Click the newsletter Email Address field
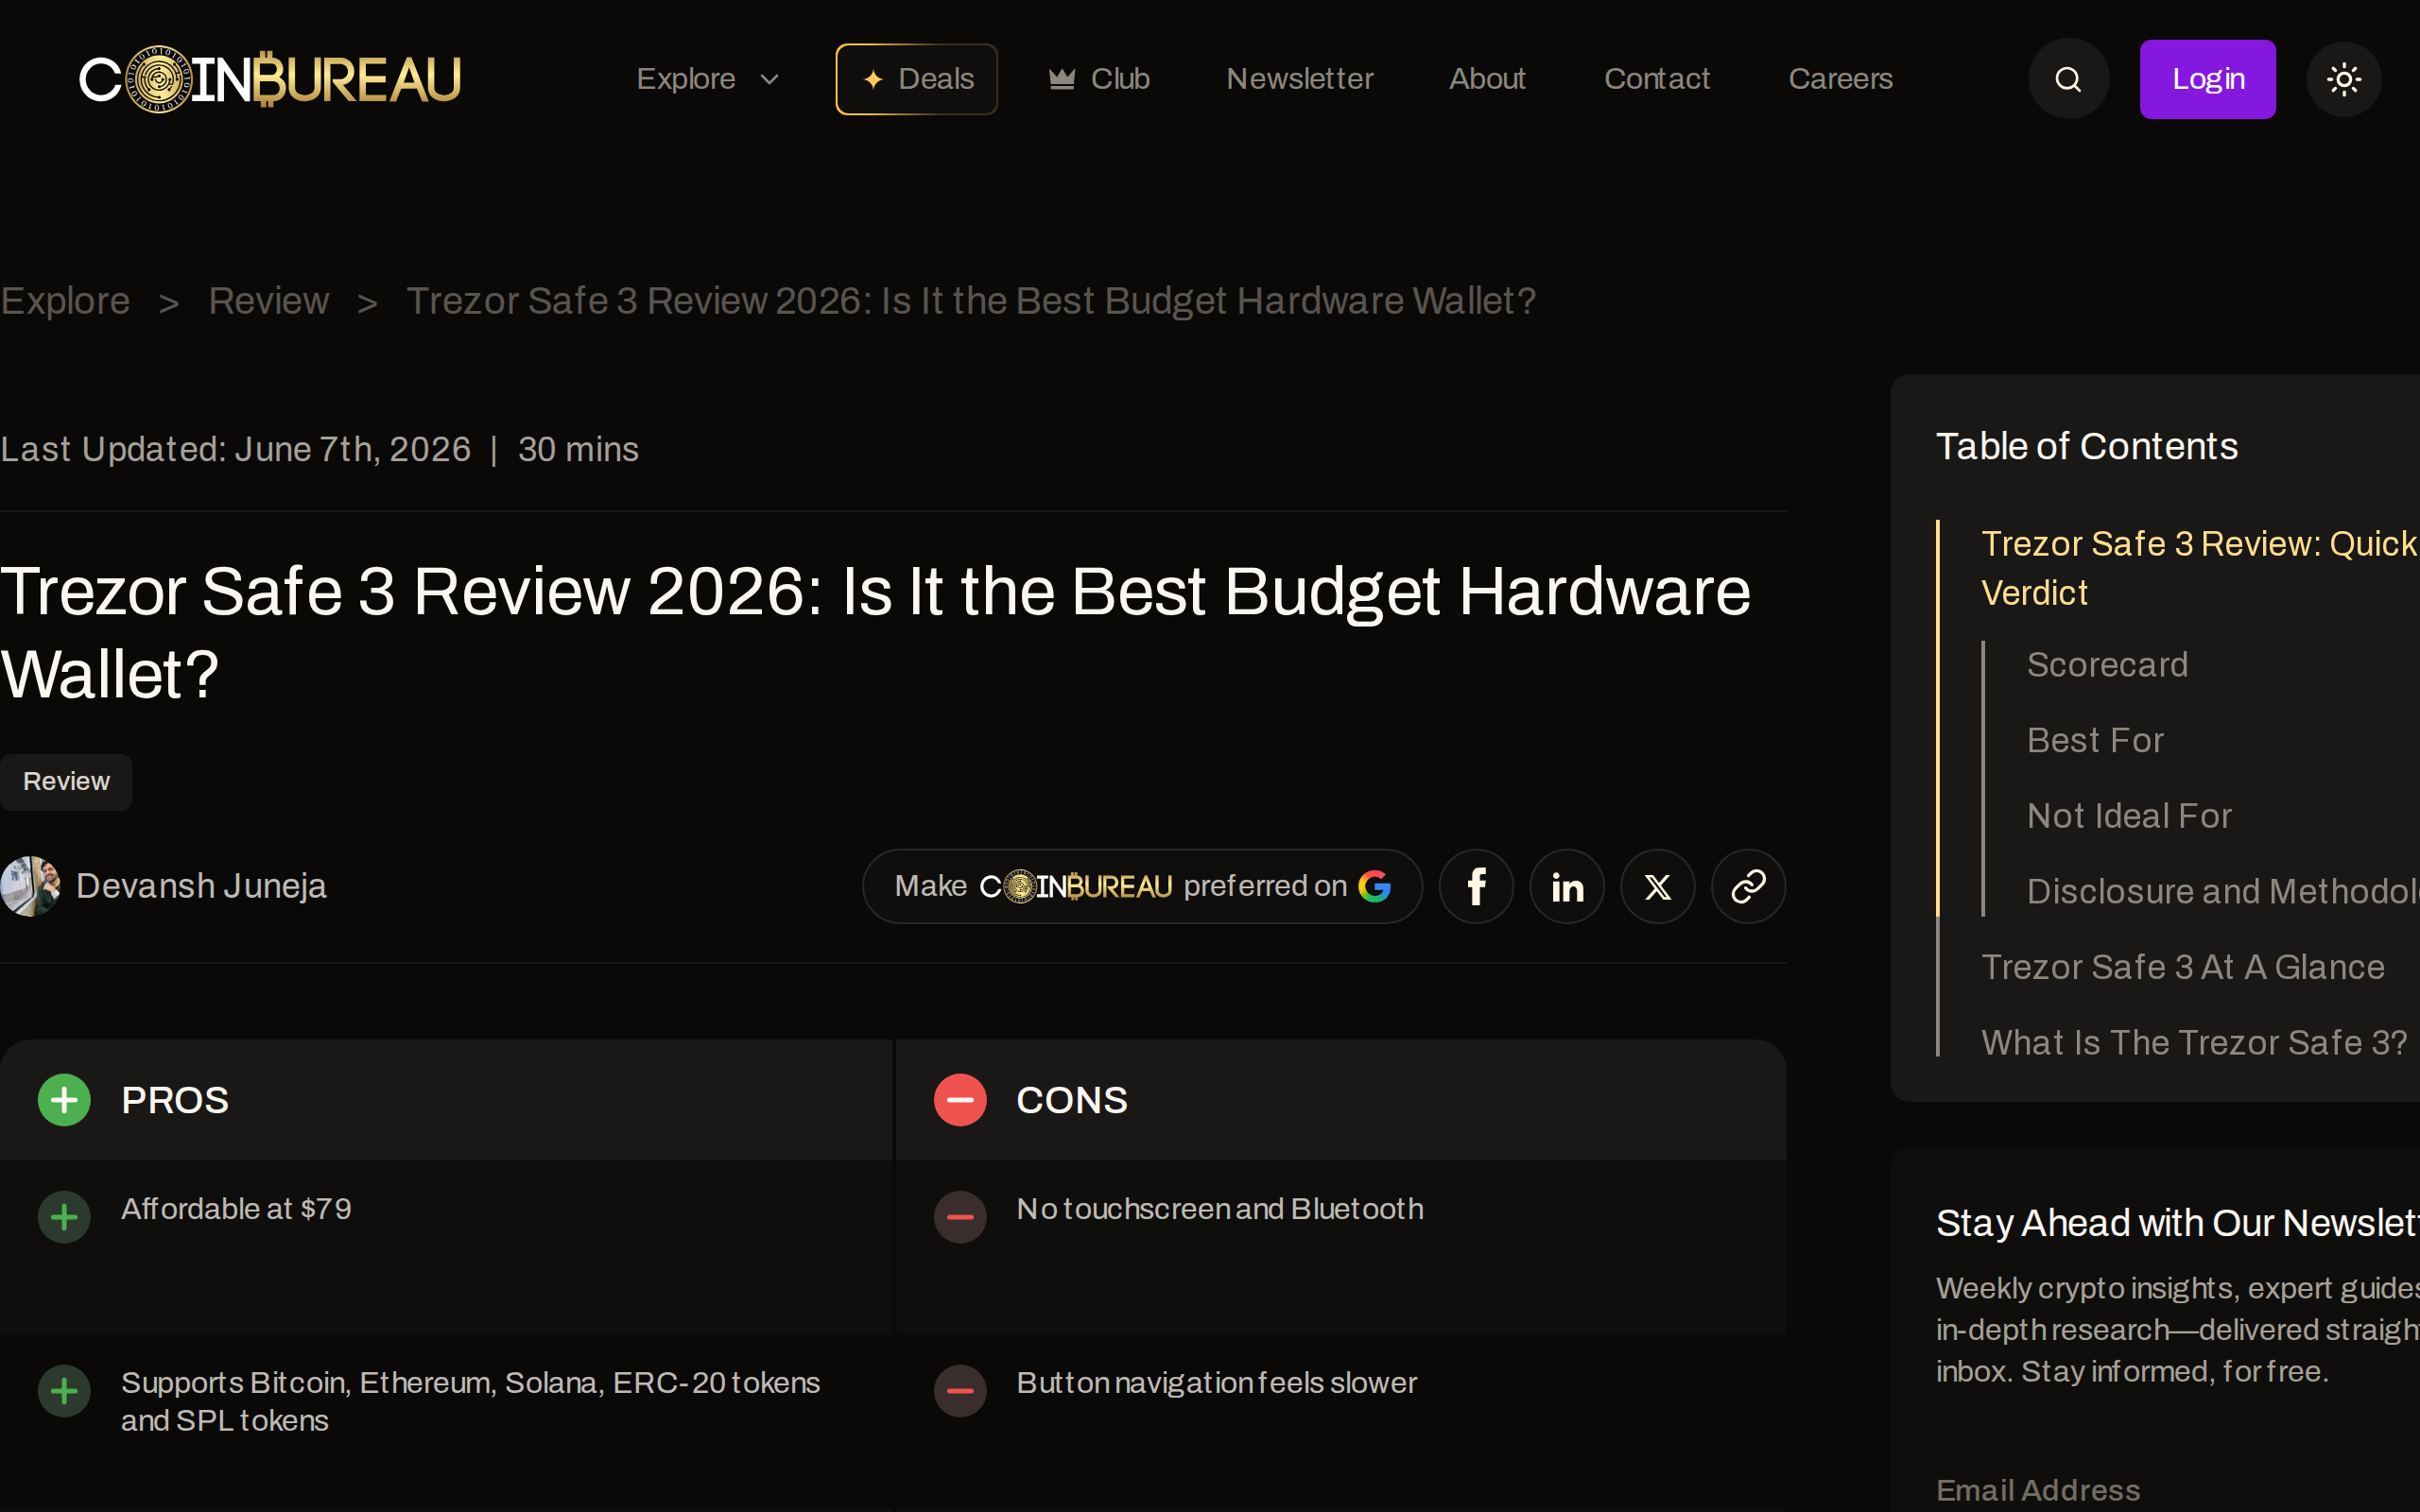Screen dimensions: 2420x1512 (2177, 1490)
